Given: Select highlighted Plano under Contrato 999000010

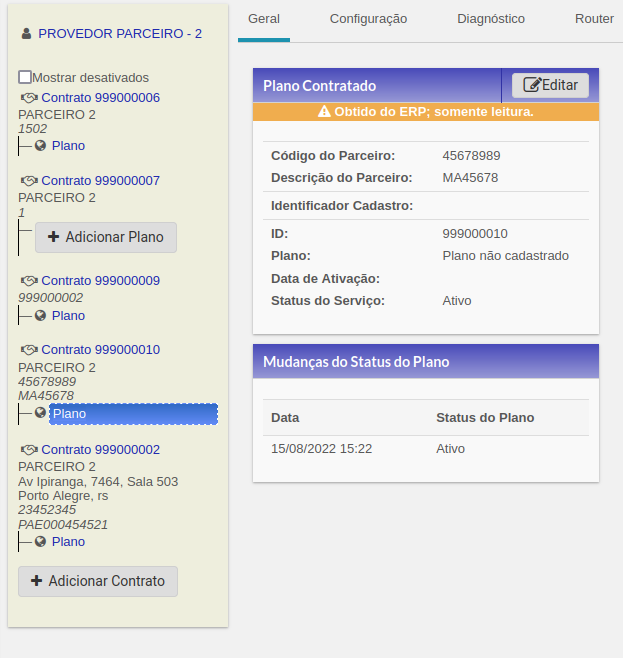Looking at the screenshot, I should click(x=133, y=414).
